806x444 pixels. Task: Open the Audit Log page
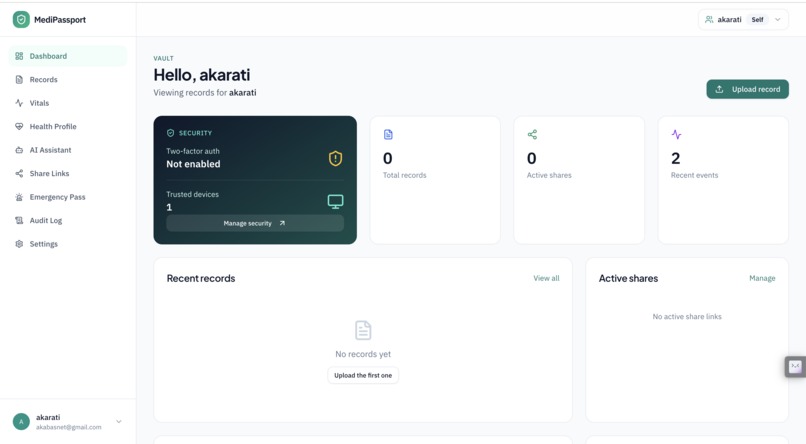coord(68,220)
